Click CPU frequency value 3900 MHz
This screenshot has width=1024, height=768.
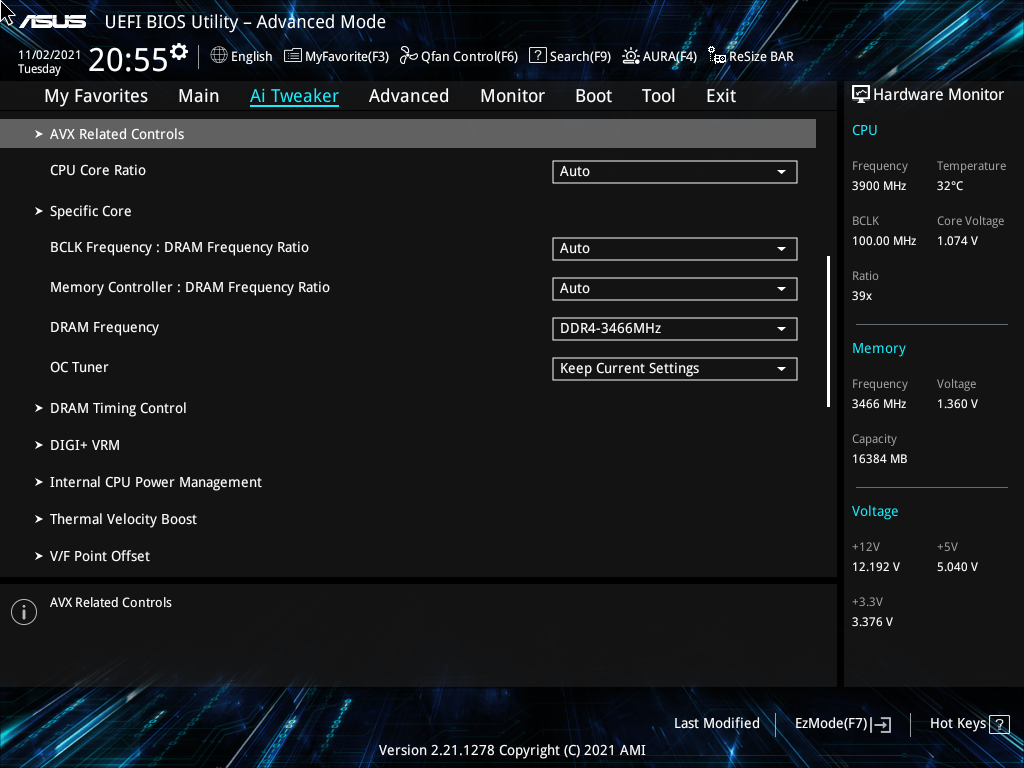click(x=878, y=186)
